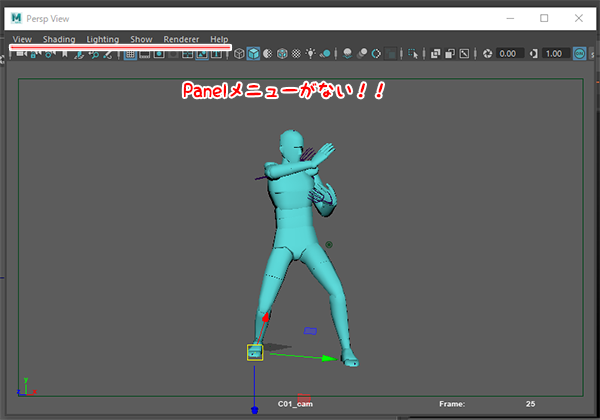Expand the Help menu
The image size is (600, 420).
pyautogui.click(x=219, y=39)
